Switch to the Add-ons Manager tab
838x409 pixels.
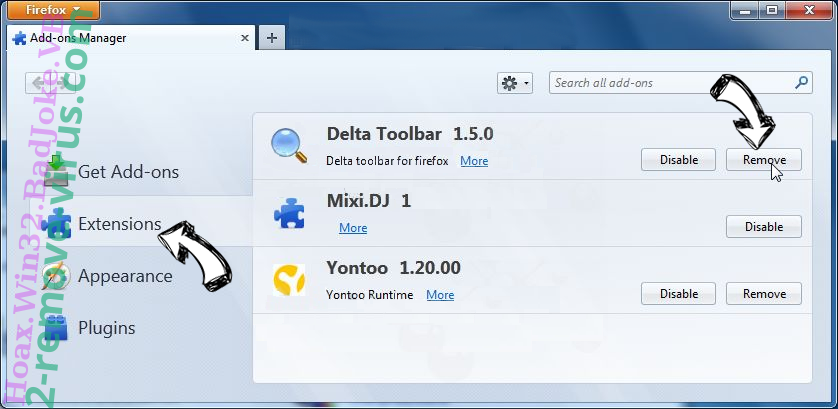(130, 38)
